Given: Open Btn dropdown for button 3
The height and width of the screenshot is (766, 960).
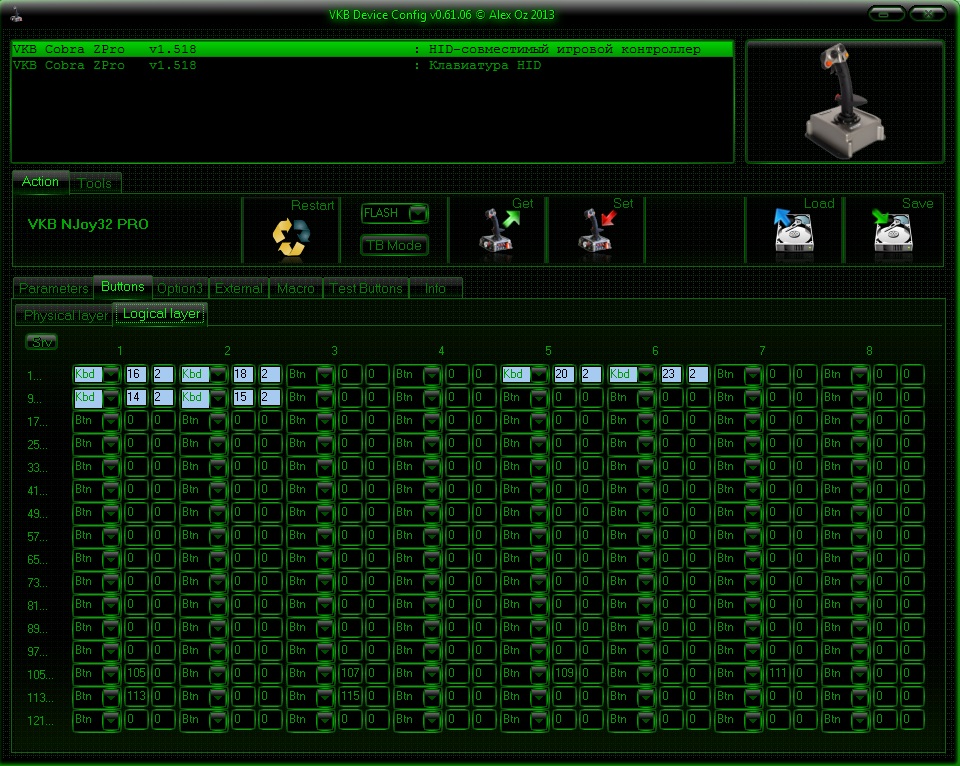Looking at the screenshot, I should tap(325, 374).
